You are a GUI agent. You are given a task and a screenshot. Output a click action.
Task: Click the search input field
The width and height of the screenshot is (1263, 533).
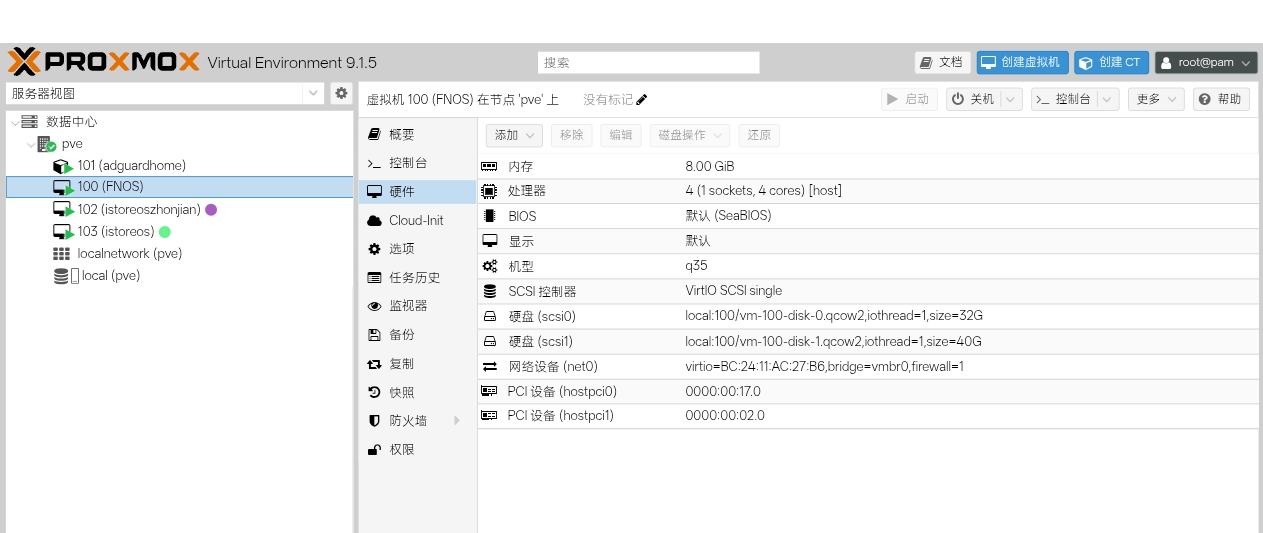tap(648, 62)
